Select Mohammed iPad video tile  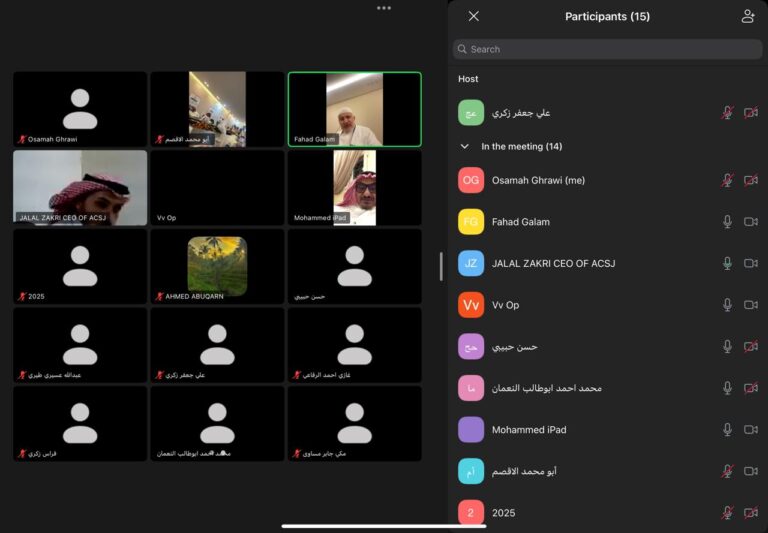[354, 187]
